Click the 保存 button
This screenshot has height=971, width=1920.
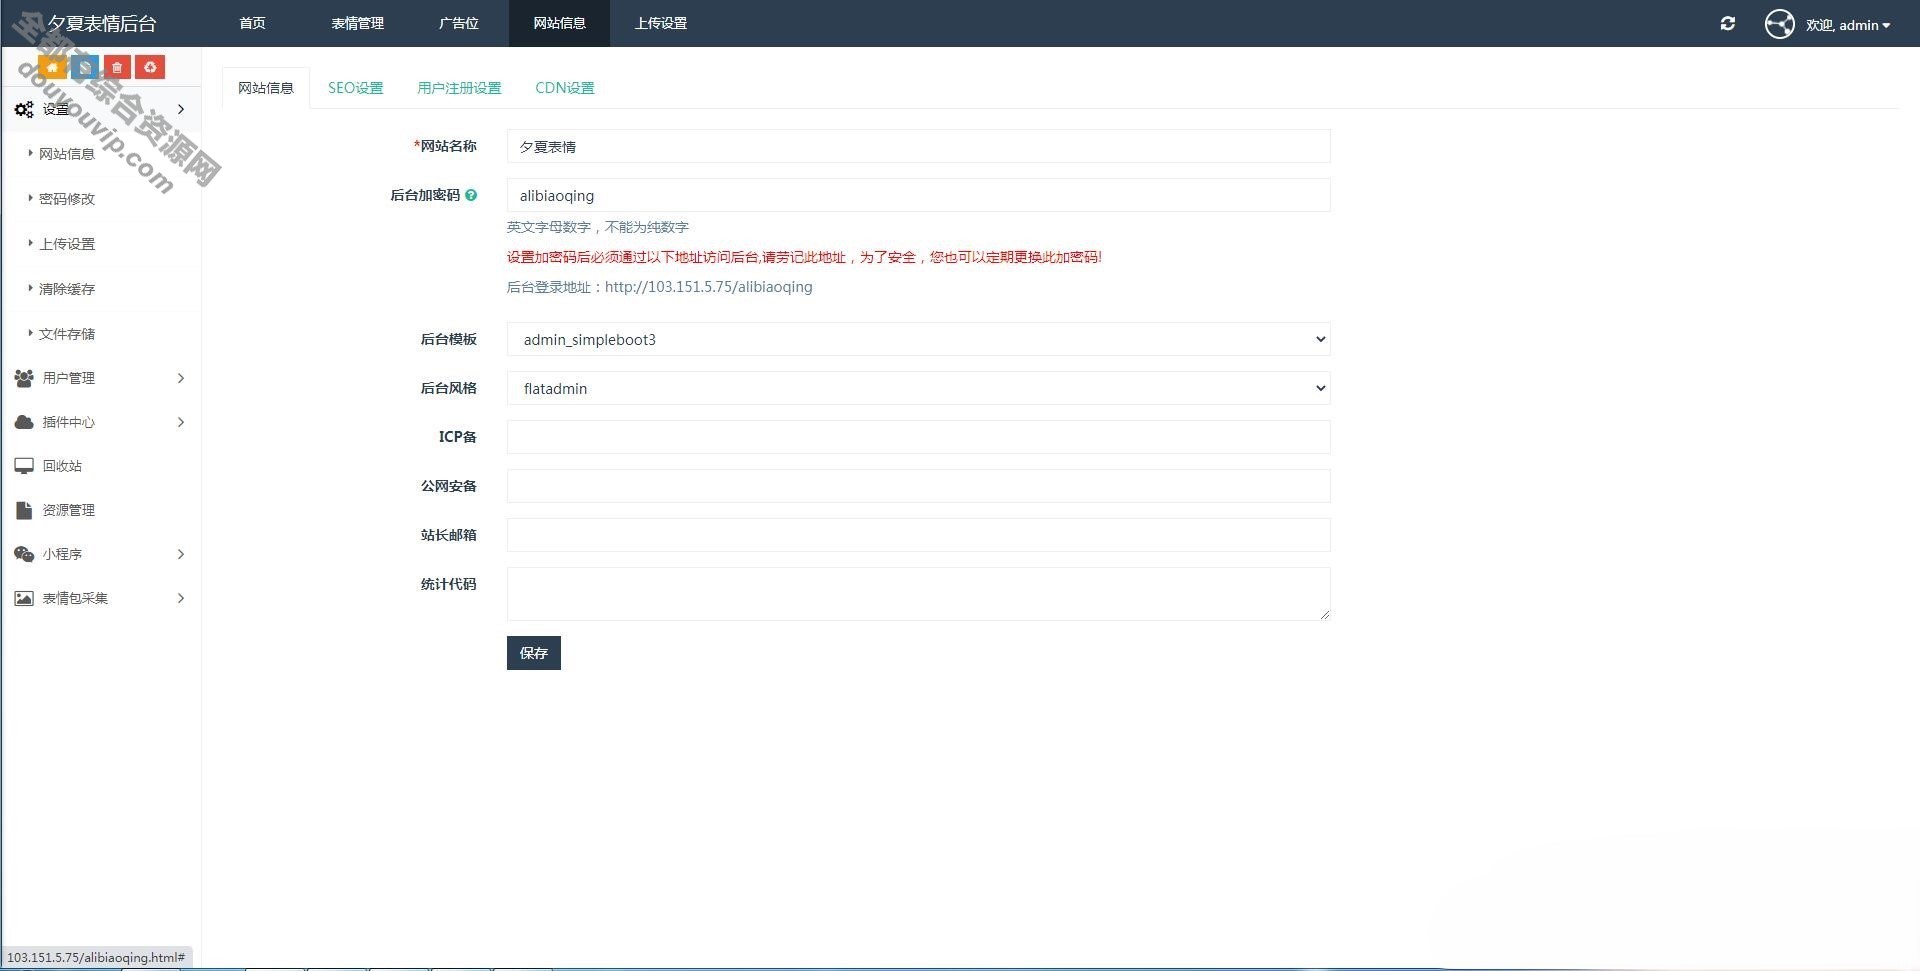(x=533, y=653)
